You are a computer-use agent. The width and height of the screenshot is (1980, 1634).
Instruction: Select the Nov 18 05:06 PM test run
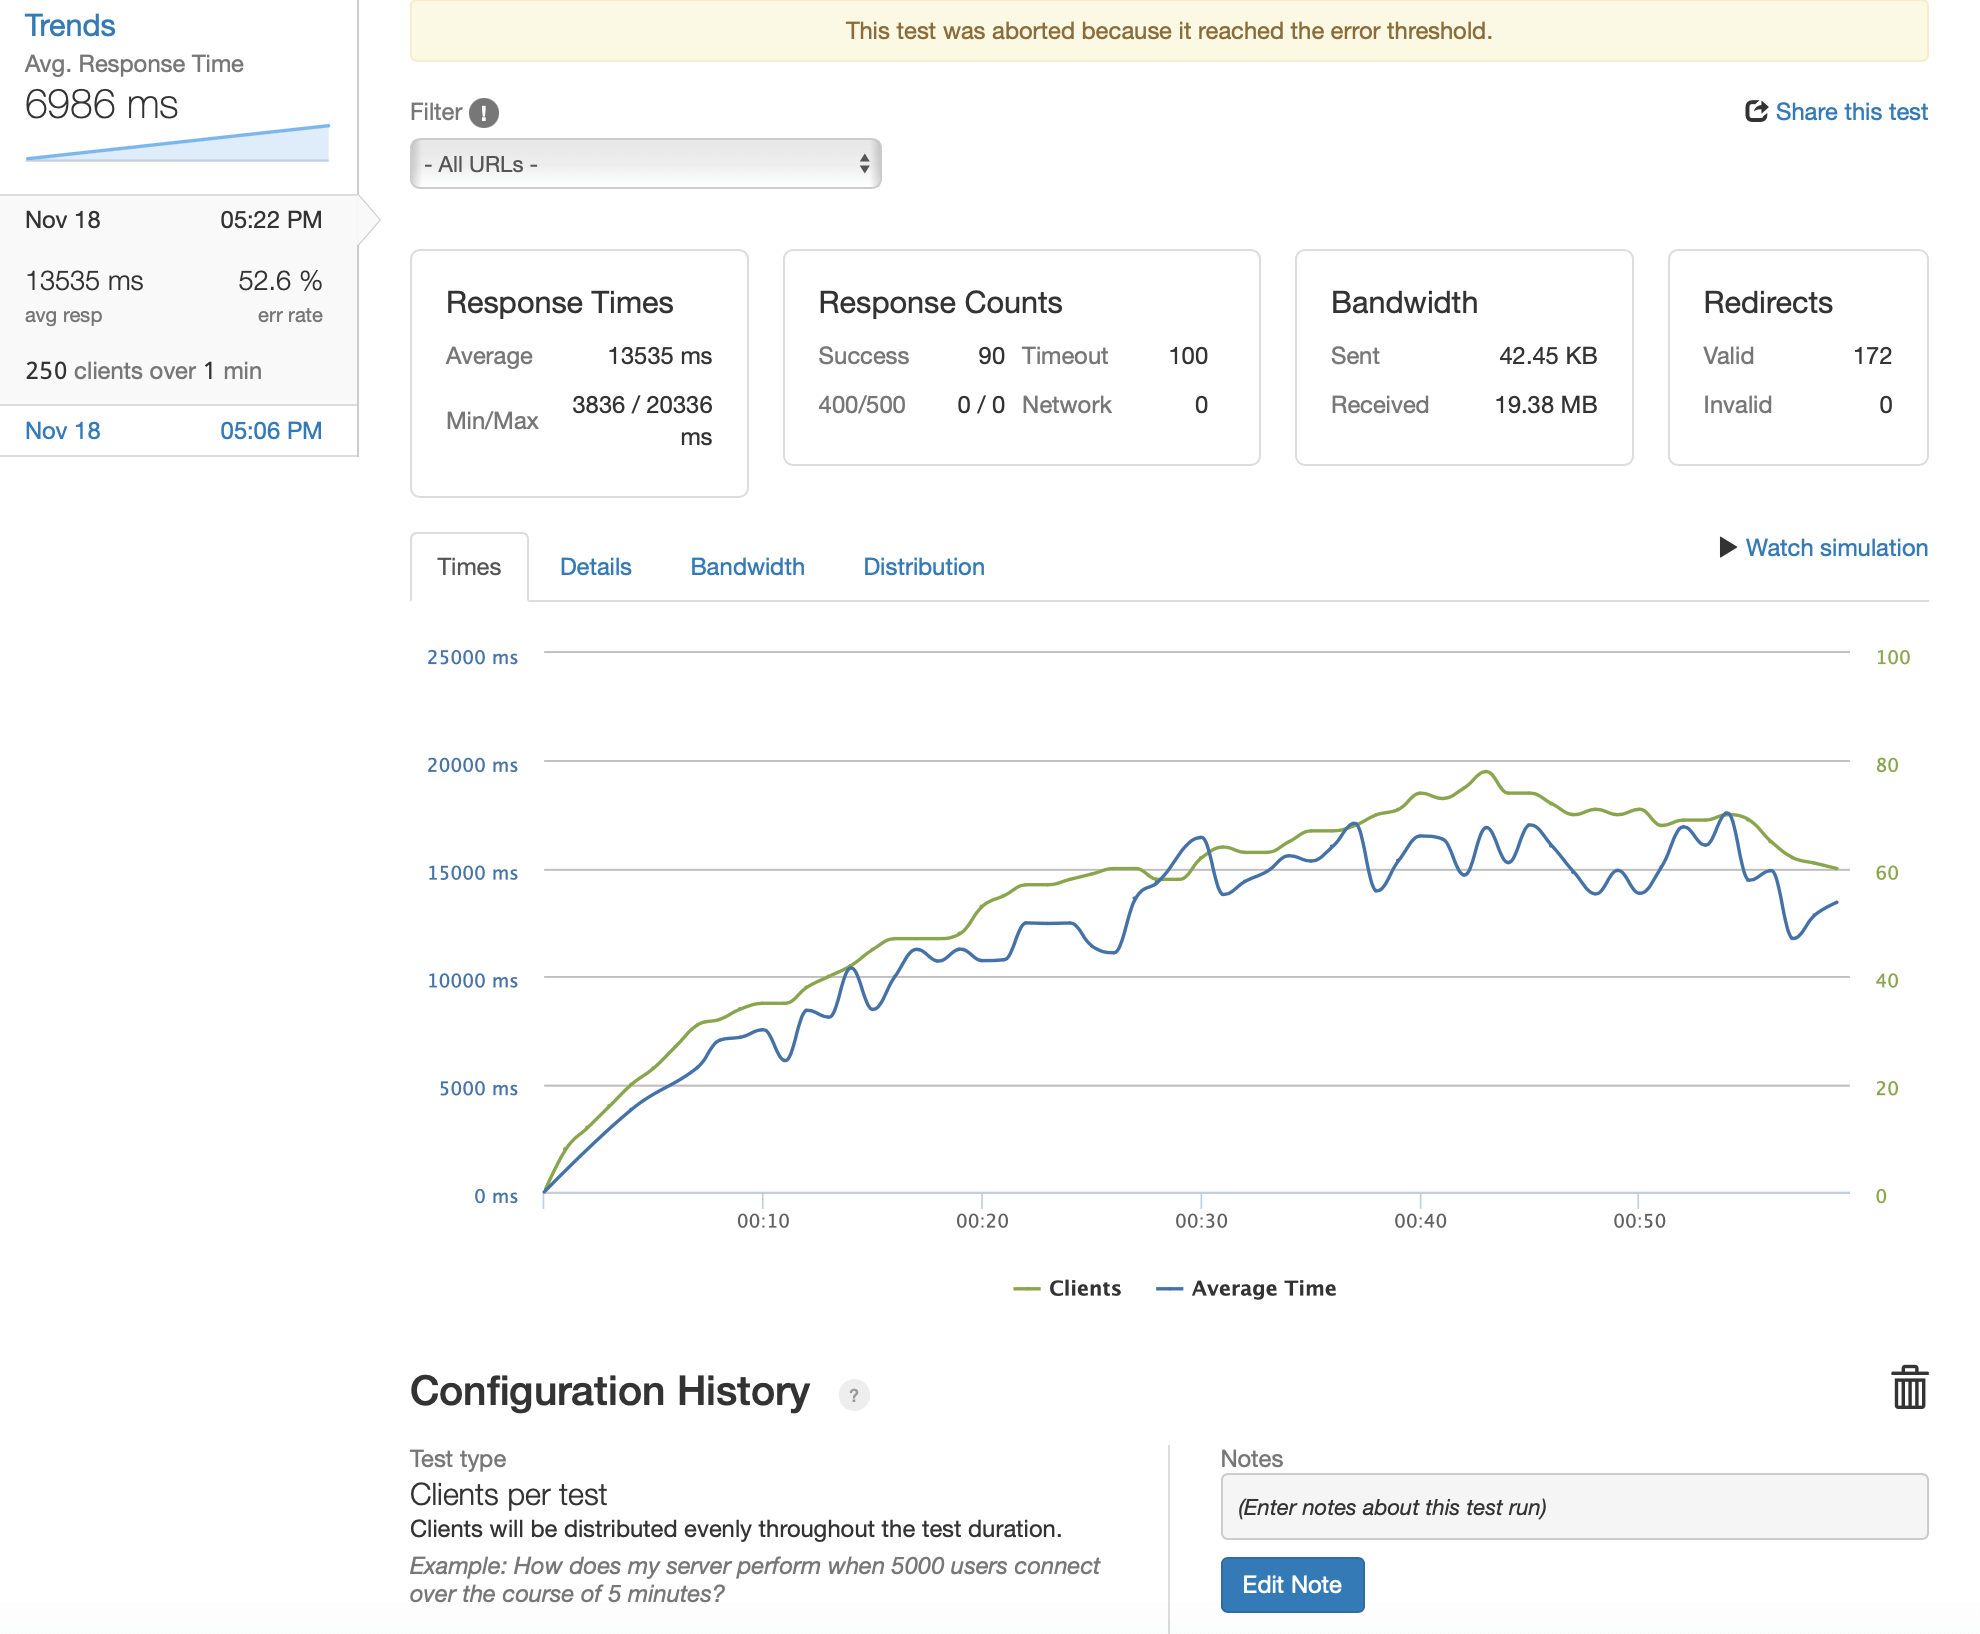tap(174, 431)
